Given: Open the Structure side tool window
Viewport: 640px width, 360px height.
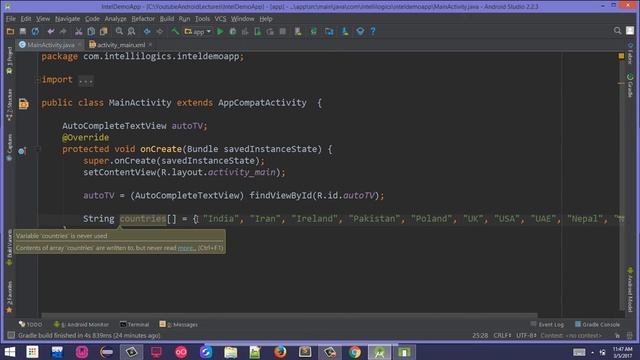Looking at the screenshot, I should point(9,104).
